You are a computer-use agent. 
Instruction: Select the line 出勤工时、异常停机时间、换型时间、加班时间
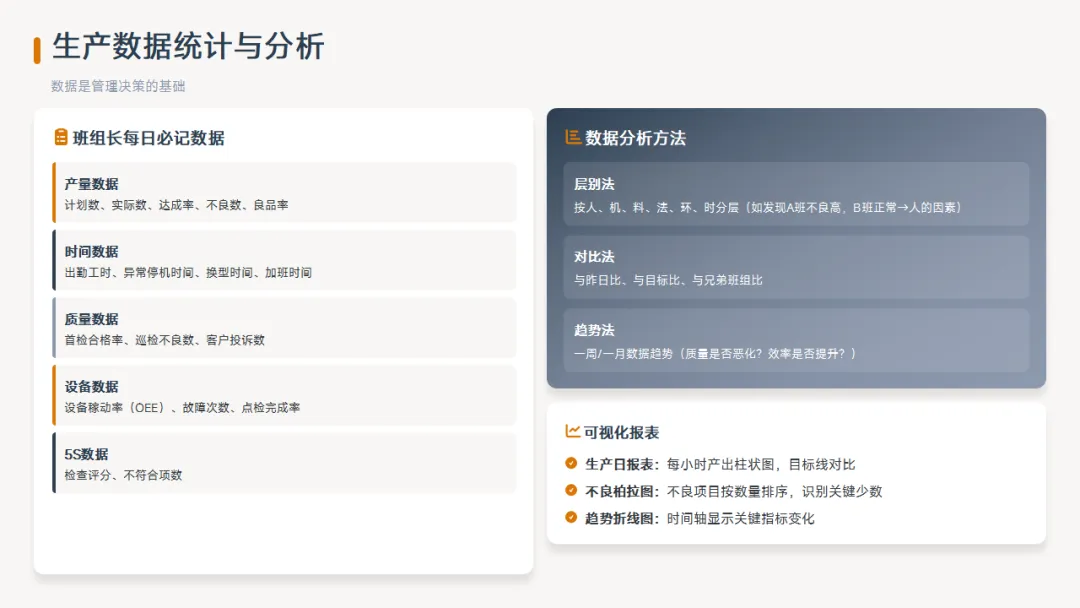tap(188, 273)
